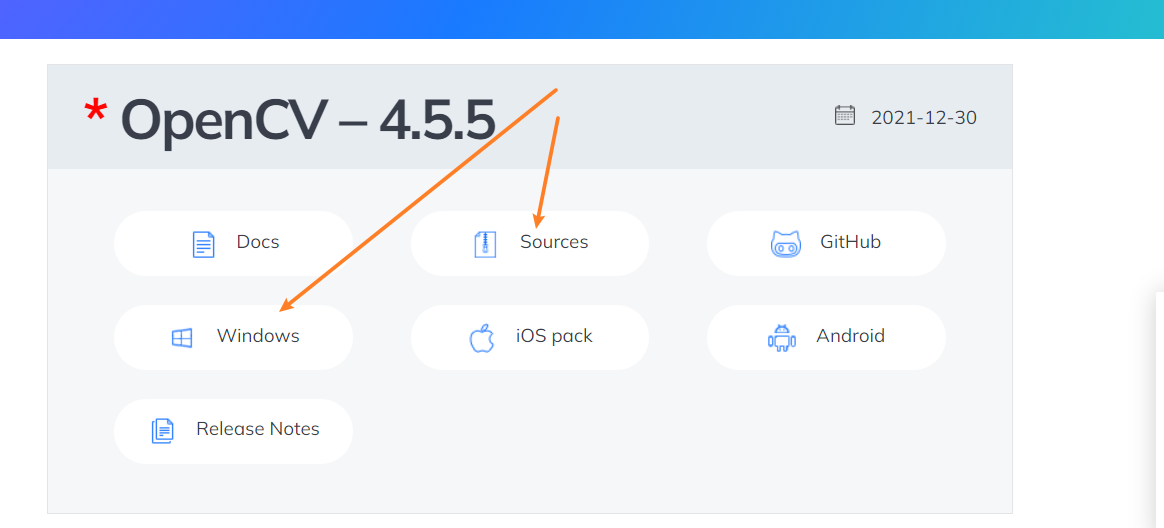Screen dimensions: 1164x528
Task: Click the OpenCV – 4.5.5 heading
Action: tap(307, 120)
